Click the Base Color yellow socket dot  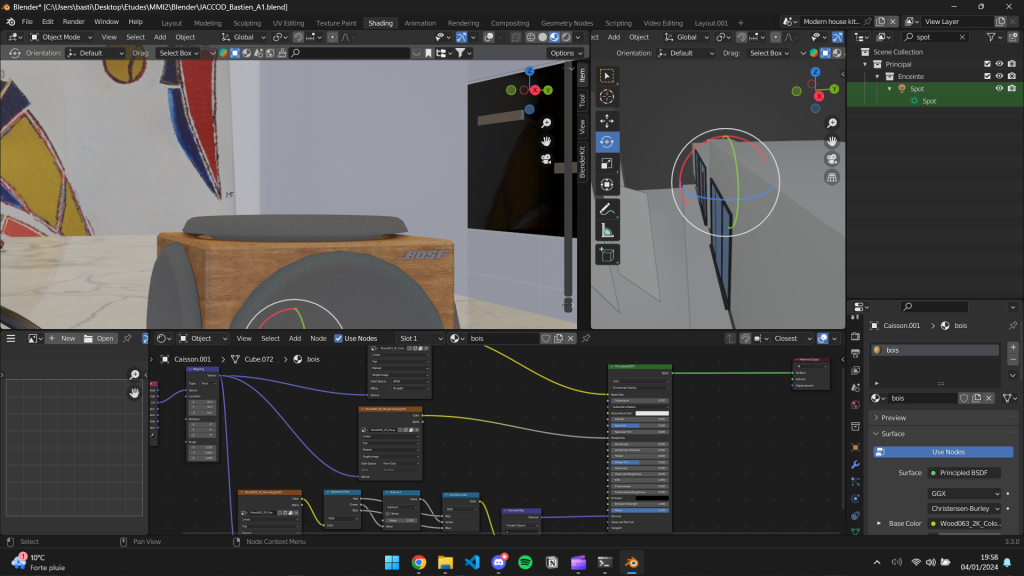pyautogui.click(x=934, y=523)
